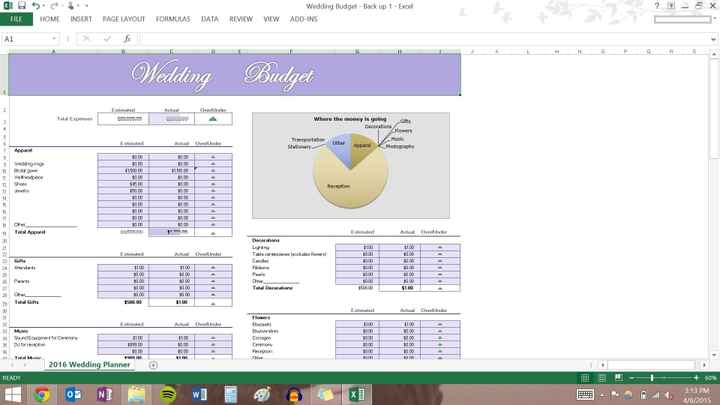720x405 pixels.
Task: Switch to the HOME ribbon tab
Action: pyautogui.click(x=50, y=19)
